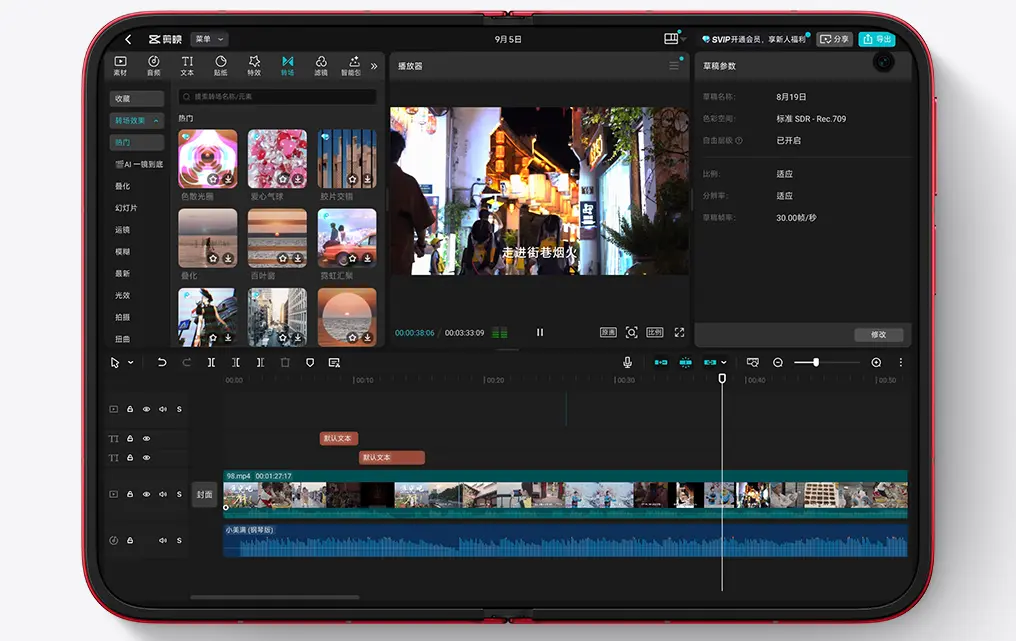Toggle visibility of main video track
This screenshot has width=1016, height=641.
(x=146, y=494)
